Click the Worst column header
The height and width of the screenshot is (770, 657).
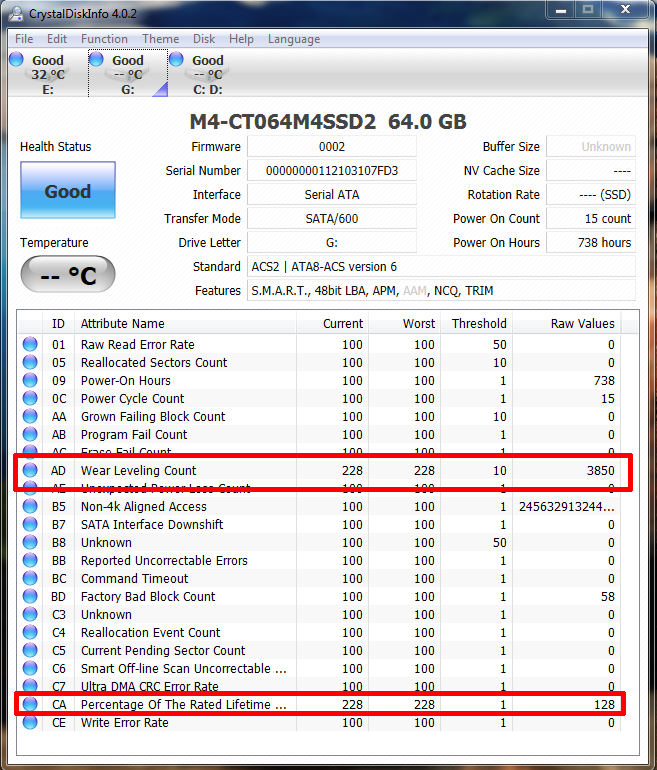tap(404, 324)
